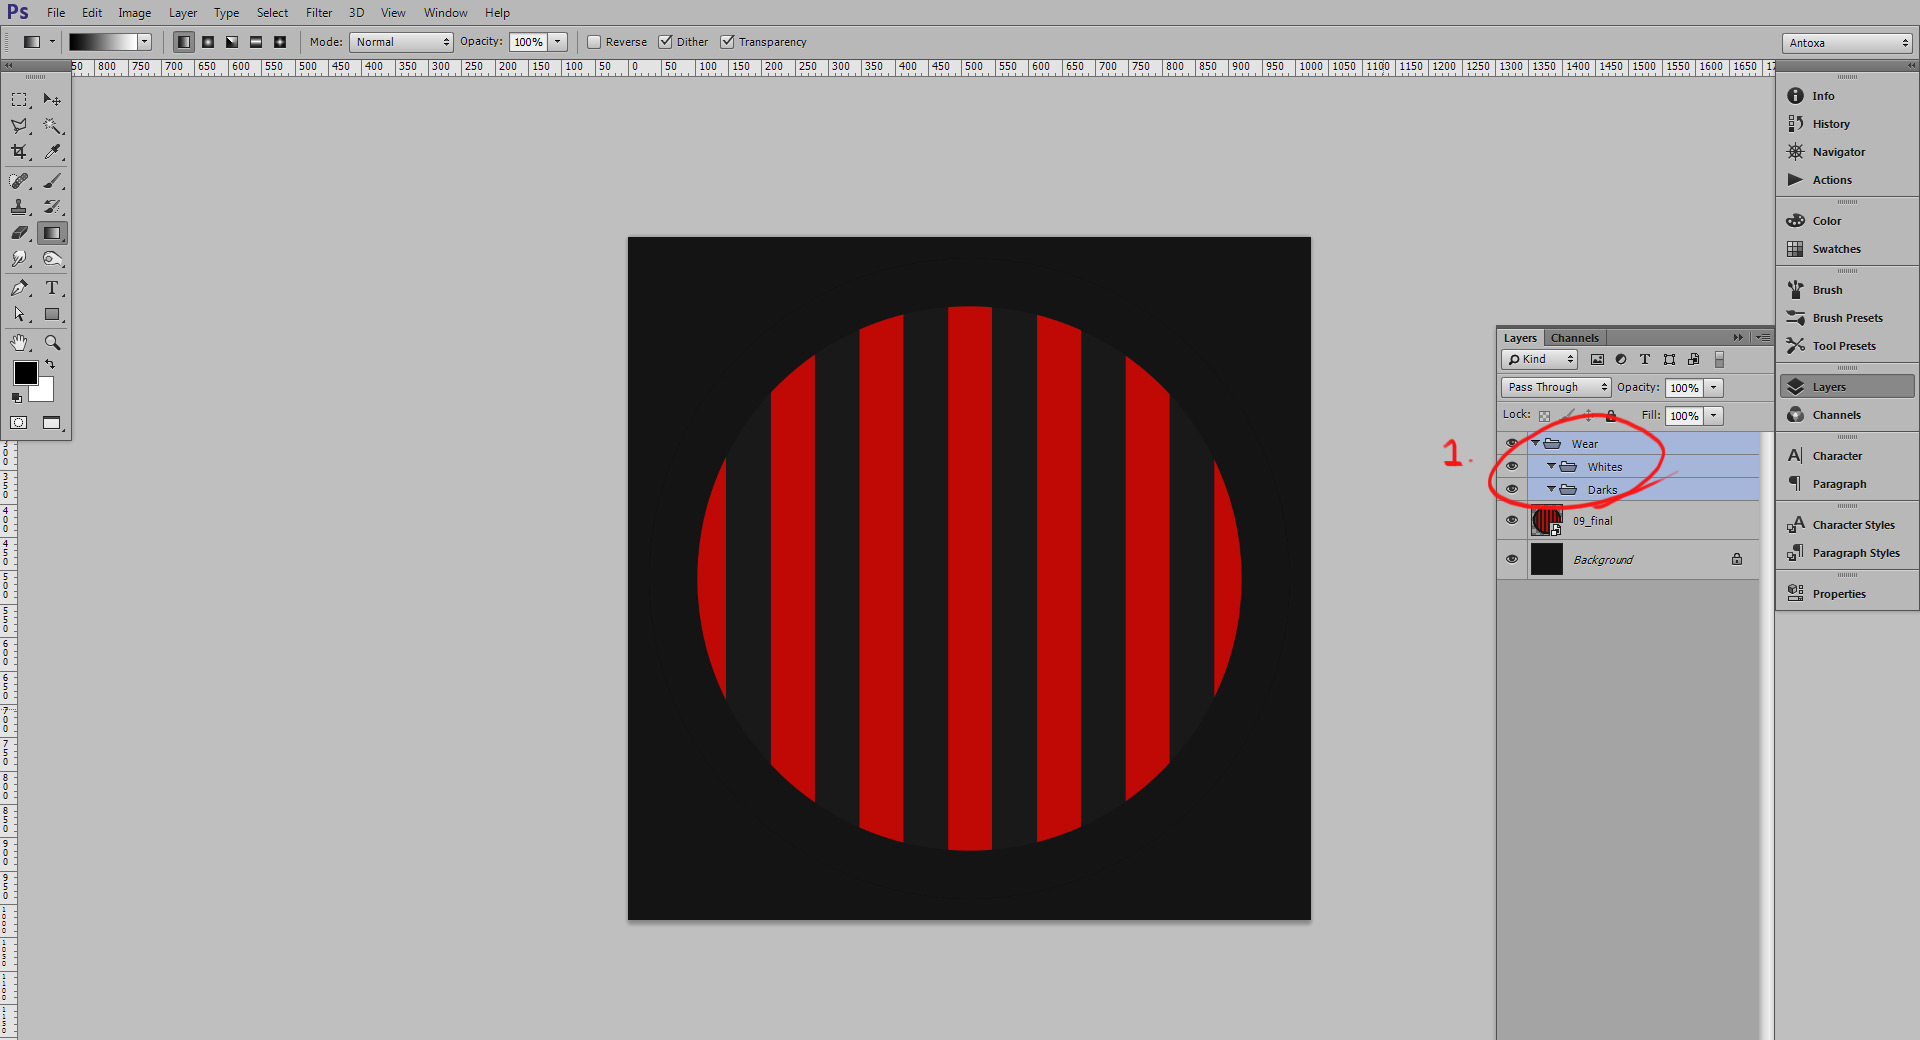This screenshot has width=1920, height=1040.
Task: Select the Reflected Gradient style
Action: tap(256, 42)
